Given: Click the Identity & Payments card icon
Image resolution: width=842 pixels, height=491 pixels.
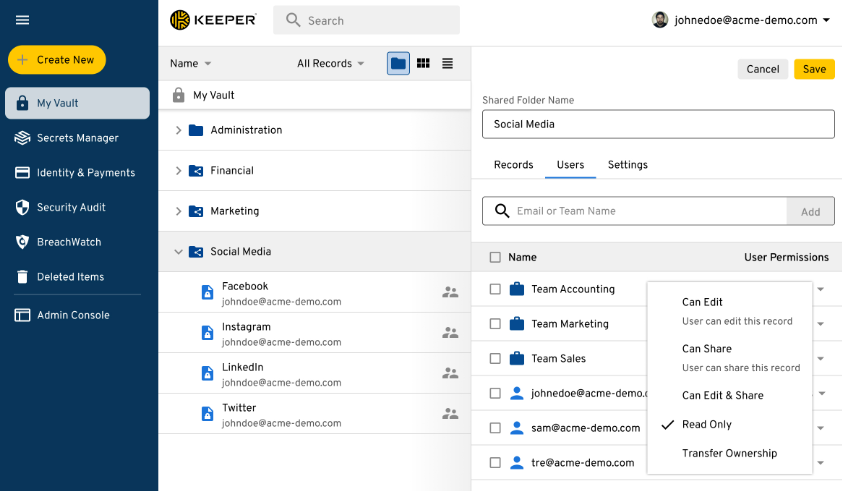Looking at the screenshot, I should click(22, 172).
